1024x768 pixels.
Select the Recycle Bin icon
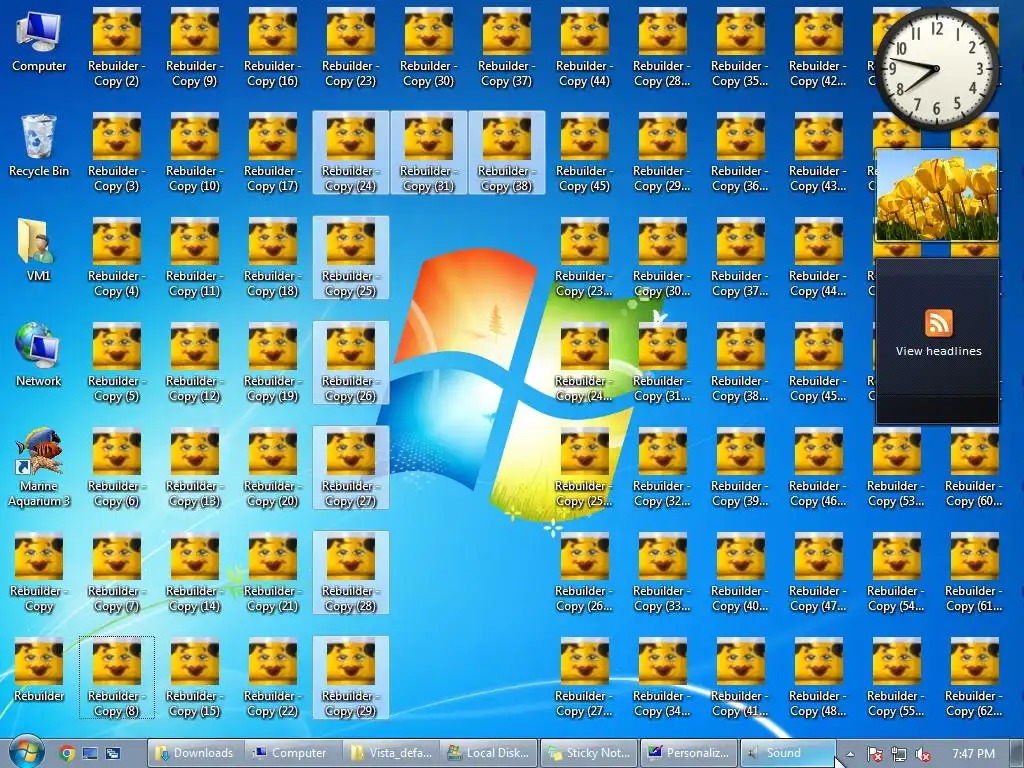click(39, 146)
